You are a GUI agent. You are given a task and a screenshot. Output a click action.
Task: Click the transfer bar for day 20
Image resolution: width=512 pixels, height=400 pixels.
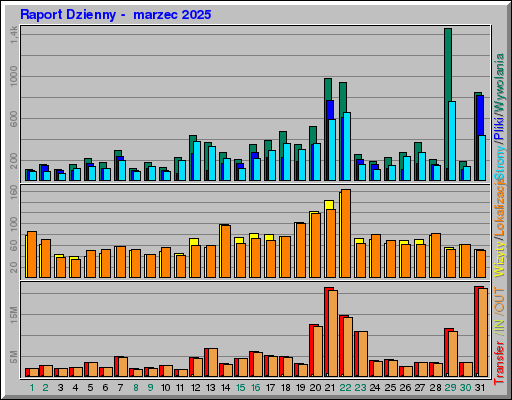[317, 351]
